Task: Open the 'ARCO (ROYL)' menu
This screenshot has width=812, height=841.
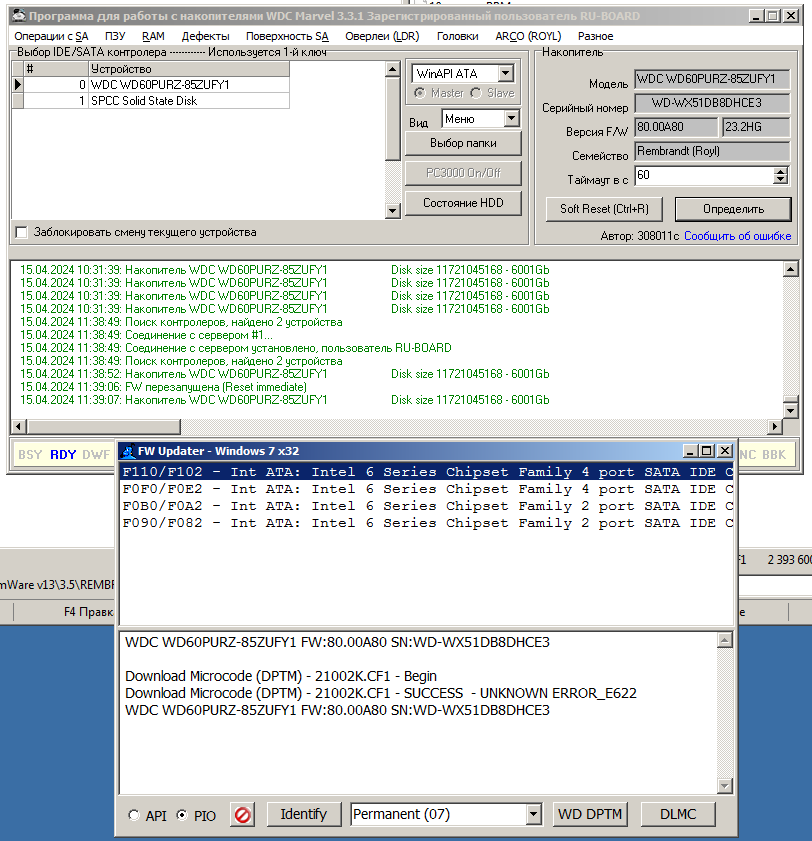Action: click(x=528, y=36)
